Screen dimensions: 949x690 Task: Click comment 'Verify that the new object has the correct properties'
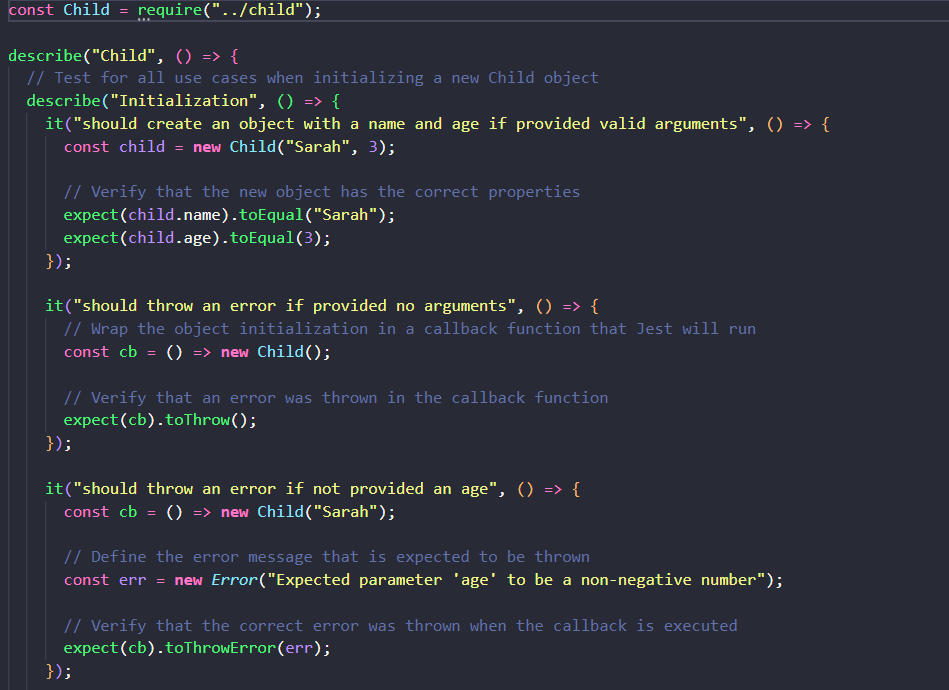pyautogui.click(x=321, y=192)
